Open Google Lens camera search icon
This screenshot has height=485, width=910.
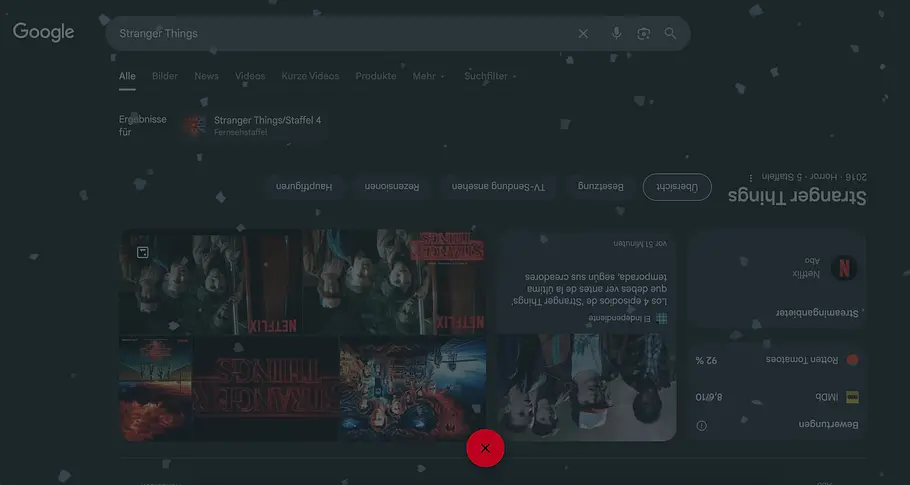tap(644, 34)
